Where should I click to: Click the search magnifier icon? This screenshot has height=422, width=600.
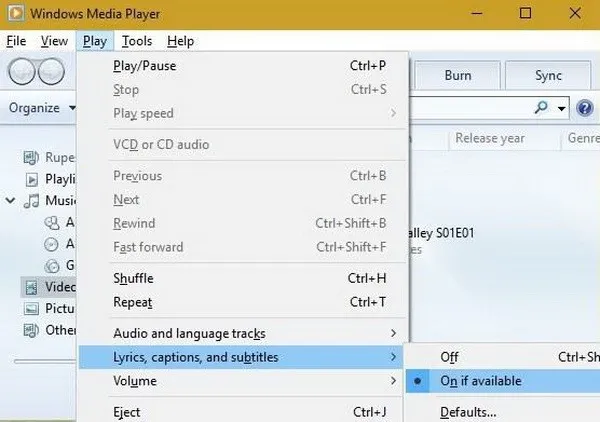(542, 108)
